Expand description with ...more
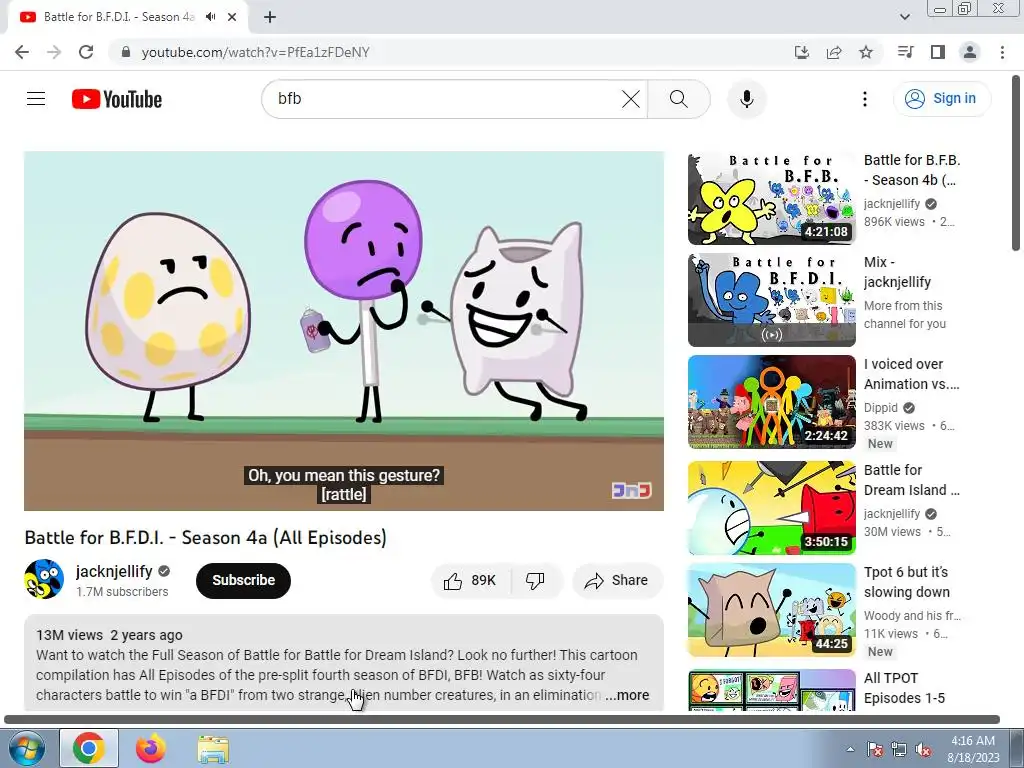The image size is (1024, 768). [627, 696]
